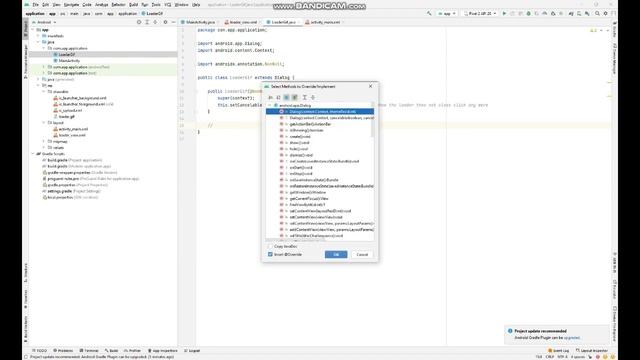Switch to the activity_main.xml editor tab
The width and height of the screenshot is (640, 360).
tap(324, 22)
